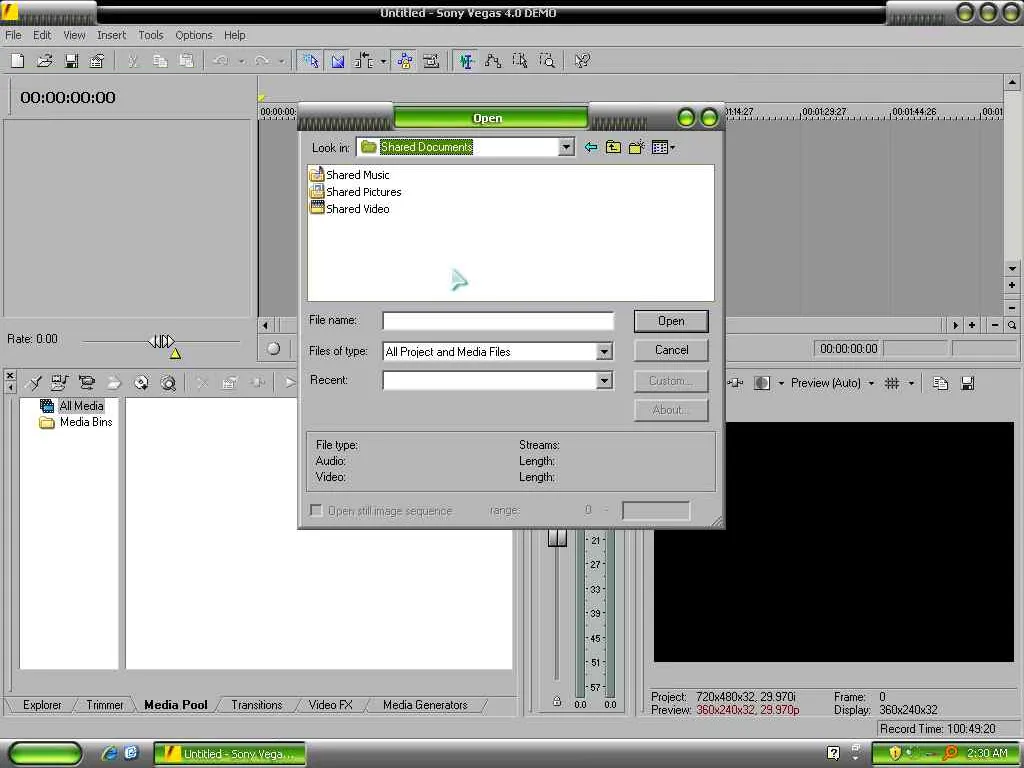Switch to the Video FX tab
Screen dimensions: 1024x768
coord(330,705)
